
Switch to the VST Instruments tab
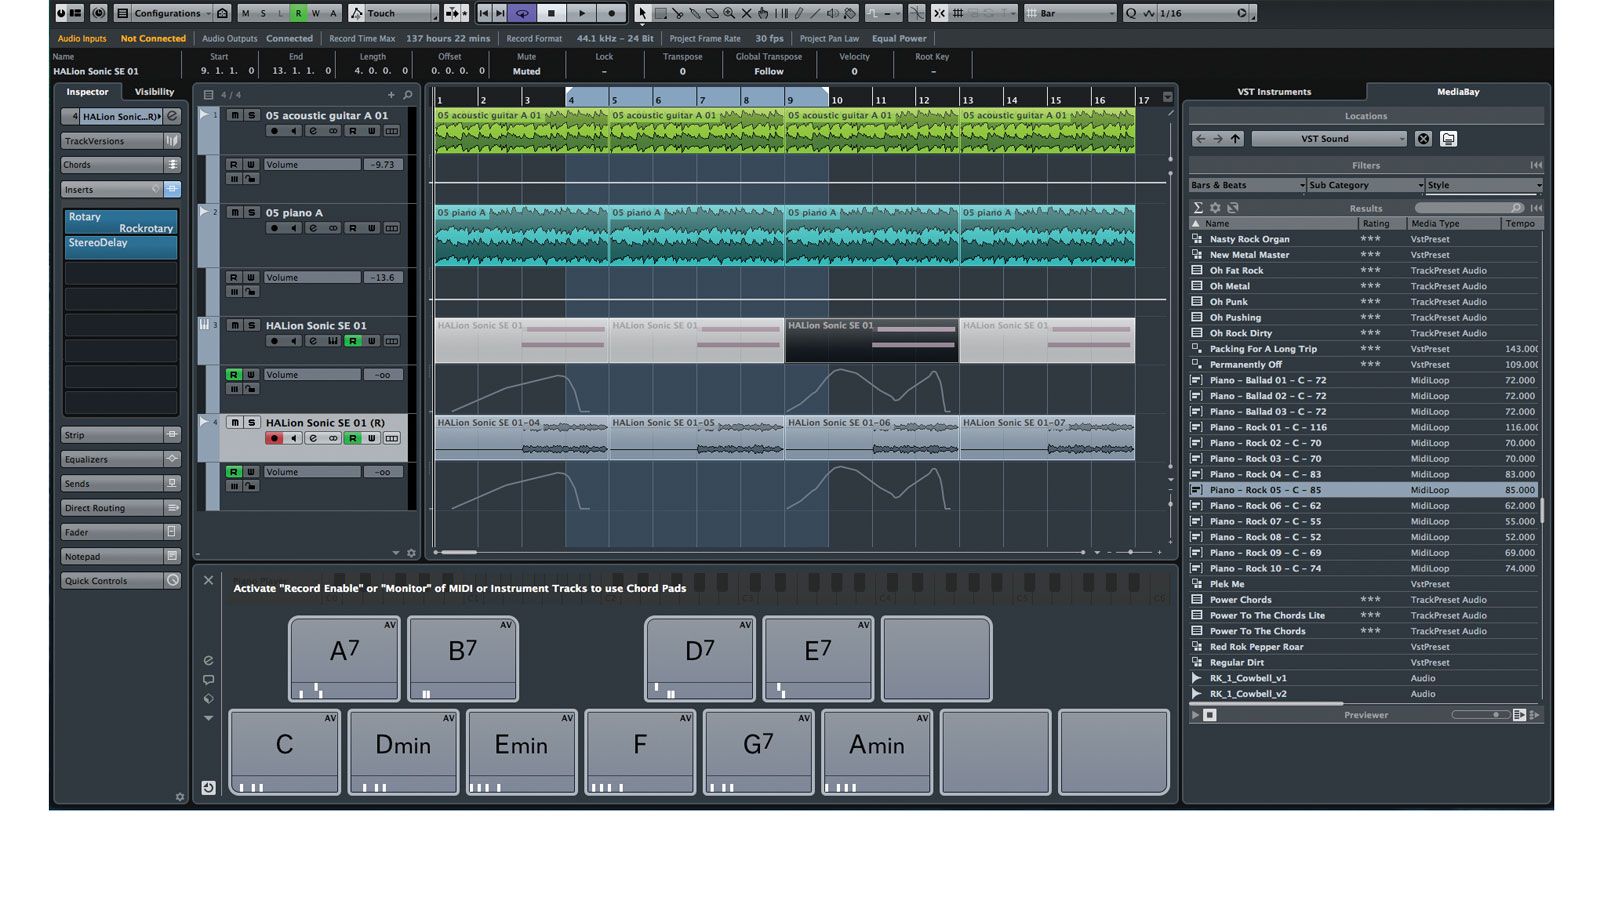1274,92
